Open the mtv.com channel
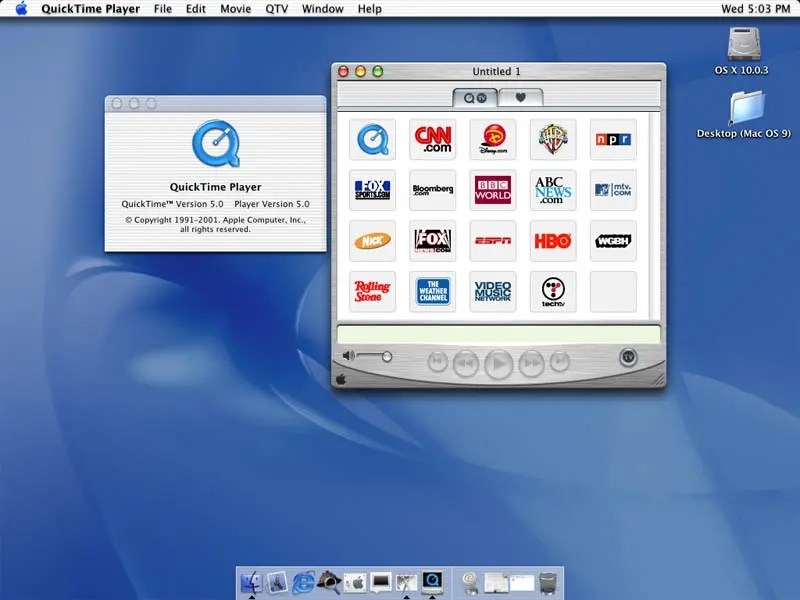 coord(613,190)
